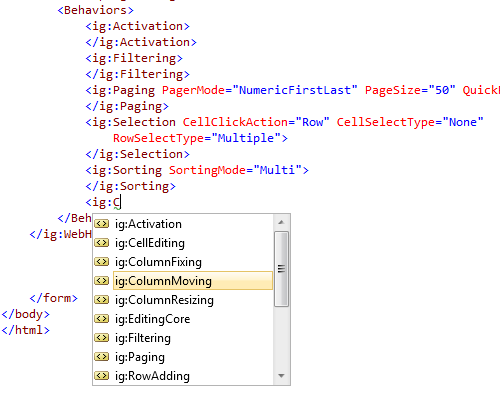
Task: Click the IntelliSense list scroll down arrow
Action: click(281, 376)
